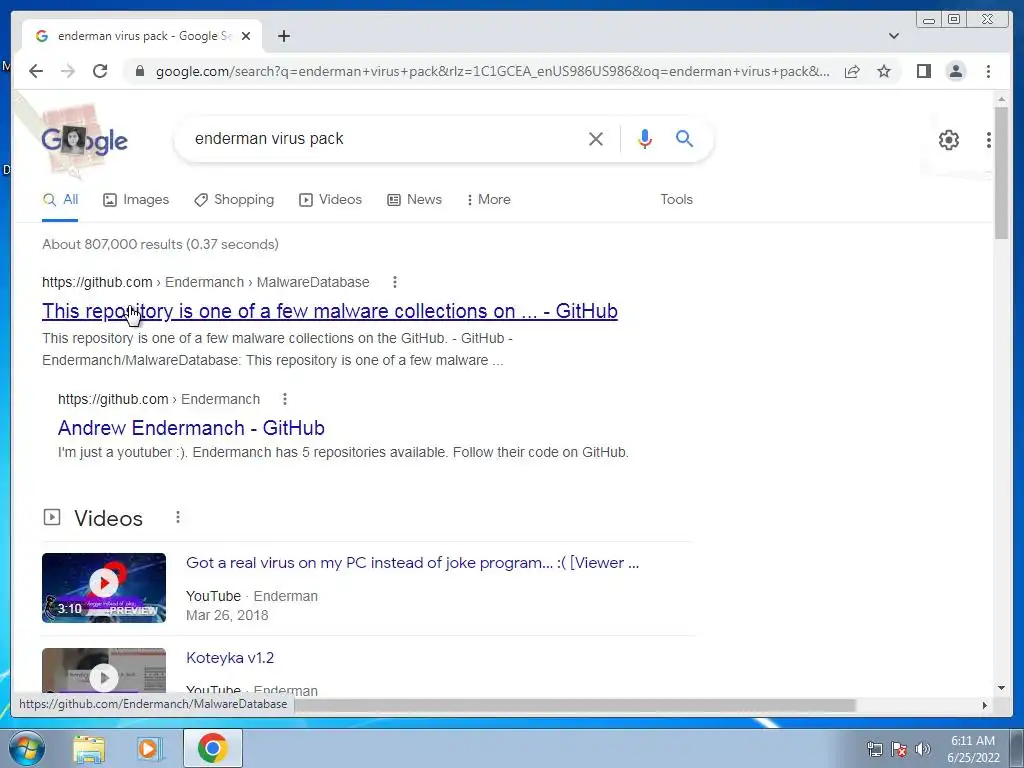Reload the Google search page
The height and width of the screenshot is (768, 1024).
click(100, 71)
